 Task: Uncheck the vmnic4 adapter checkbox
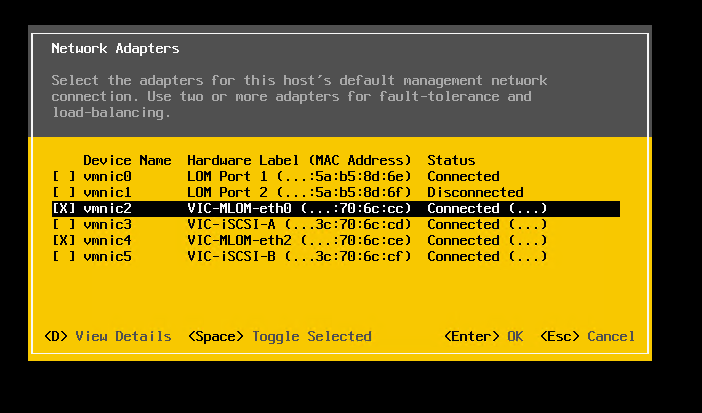pos(63,240)
